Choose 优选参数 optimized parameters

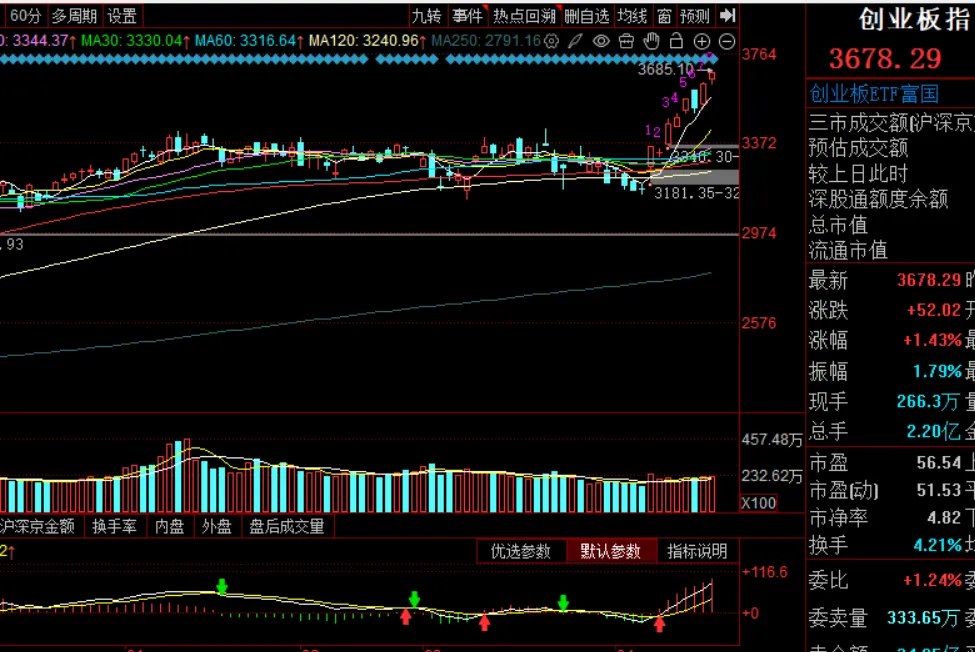coord(520,551)
